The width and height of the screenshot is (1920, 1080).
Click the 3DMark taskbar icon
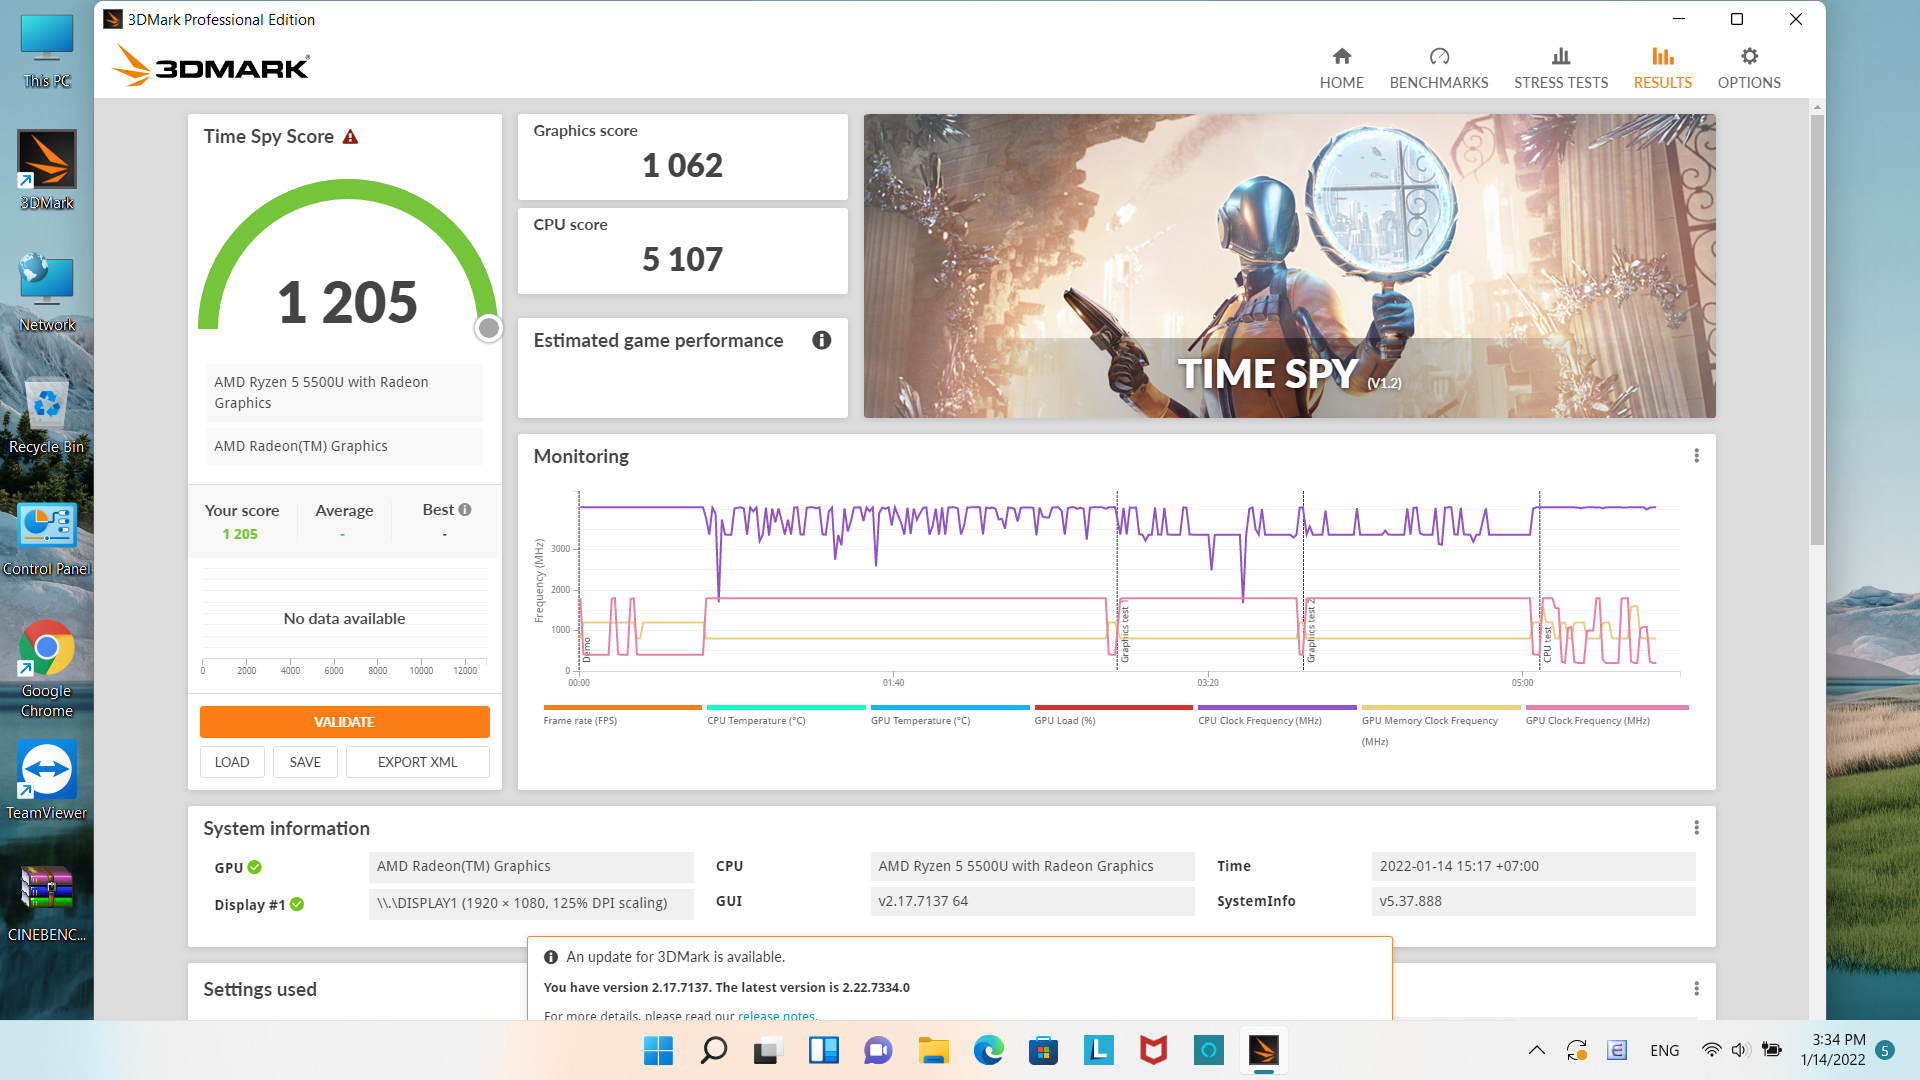point(1263,1050)
